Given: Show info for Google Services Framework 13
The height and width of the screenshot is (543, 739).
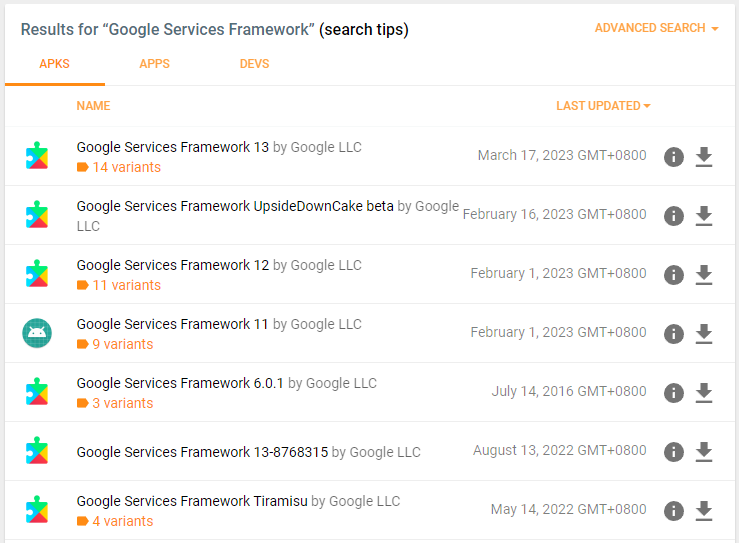Looking at the screenshot, I should (x=674, y=156).
